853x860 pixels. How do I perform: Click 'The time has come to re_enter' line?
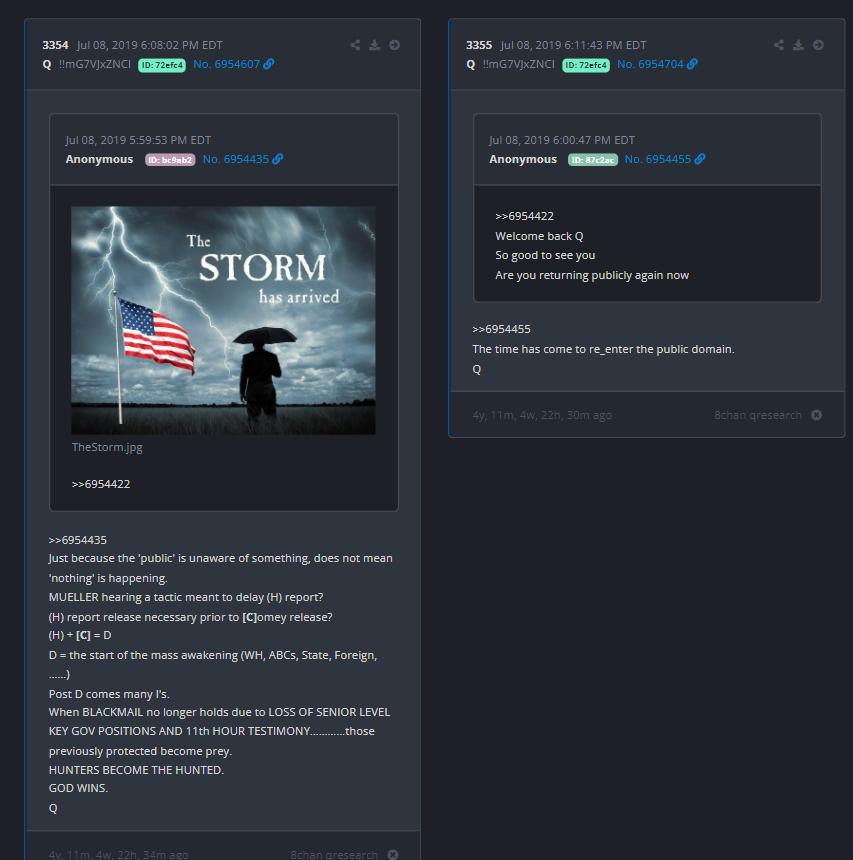[603, 349]
